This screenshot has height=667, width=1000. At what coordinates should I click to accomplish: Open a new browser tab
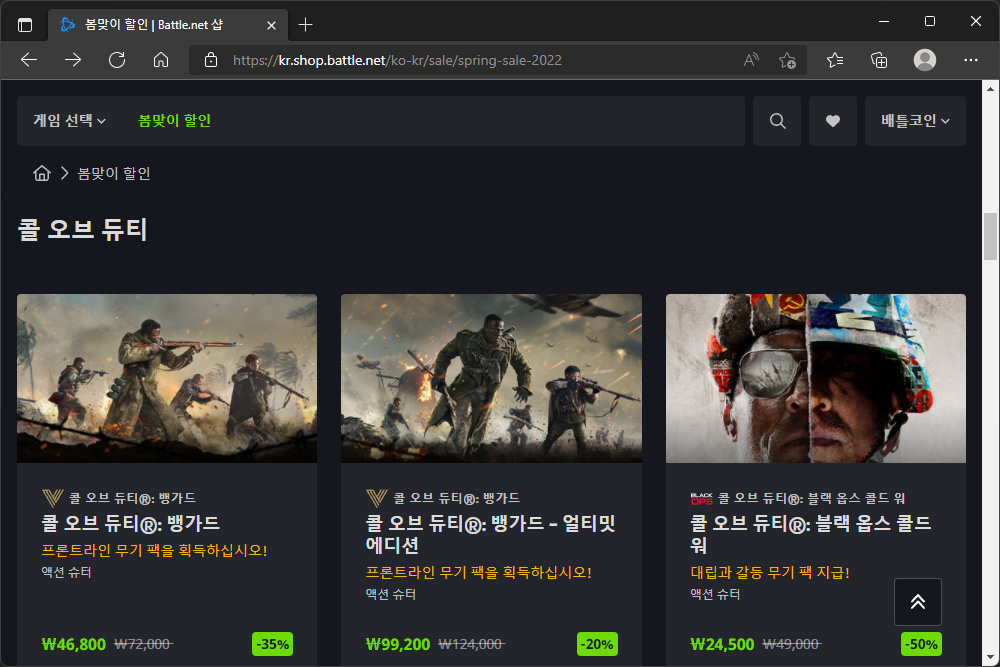(305, 25)
